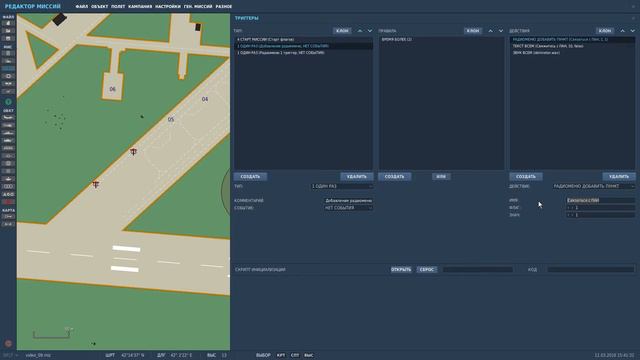Click КРТ in the status bar
The width and height of the screenshot is (640, 360).
pyautogui.click(x=281, y=356)
